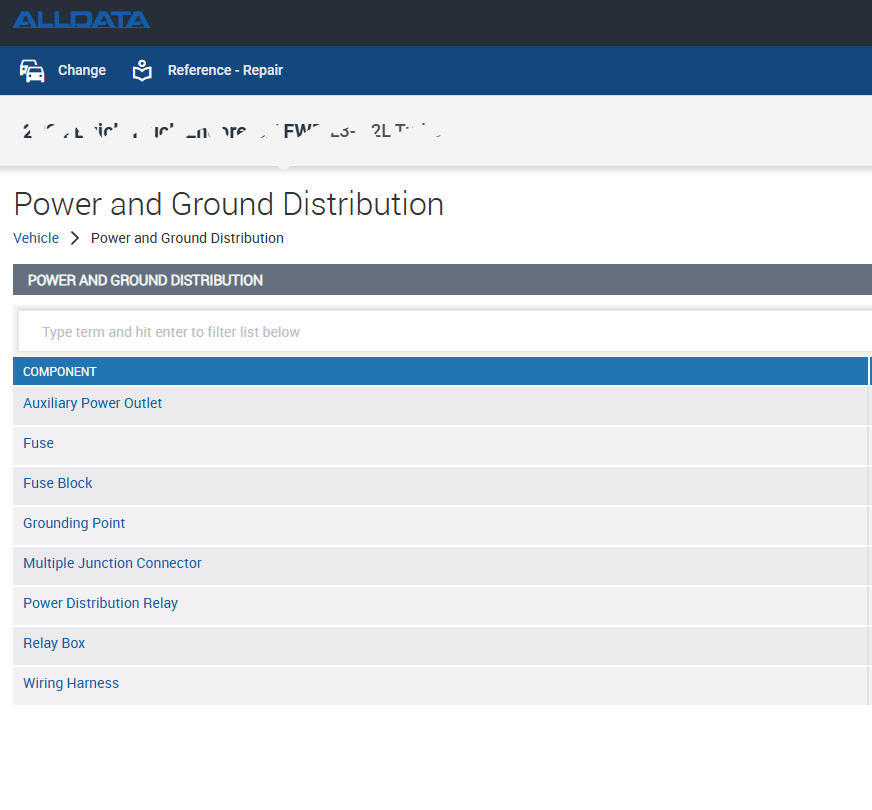Click the Power and Ground Distribution breadcrumb text
The height and width of the screenshot is (810, 872).
[x=187, y=238]
